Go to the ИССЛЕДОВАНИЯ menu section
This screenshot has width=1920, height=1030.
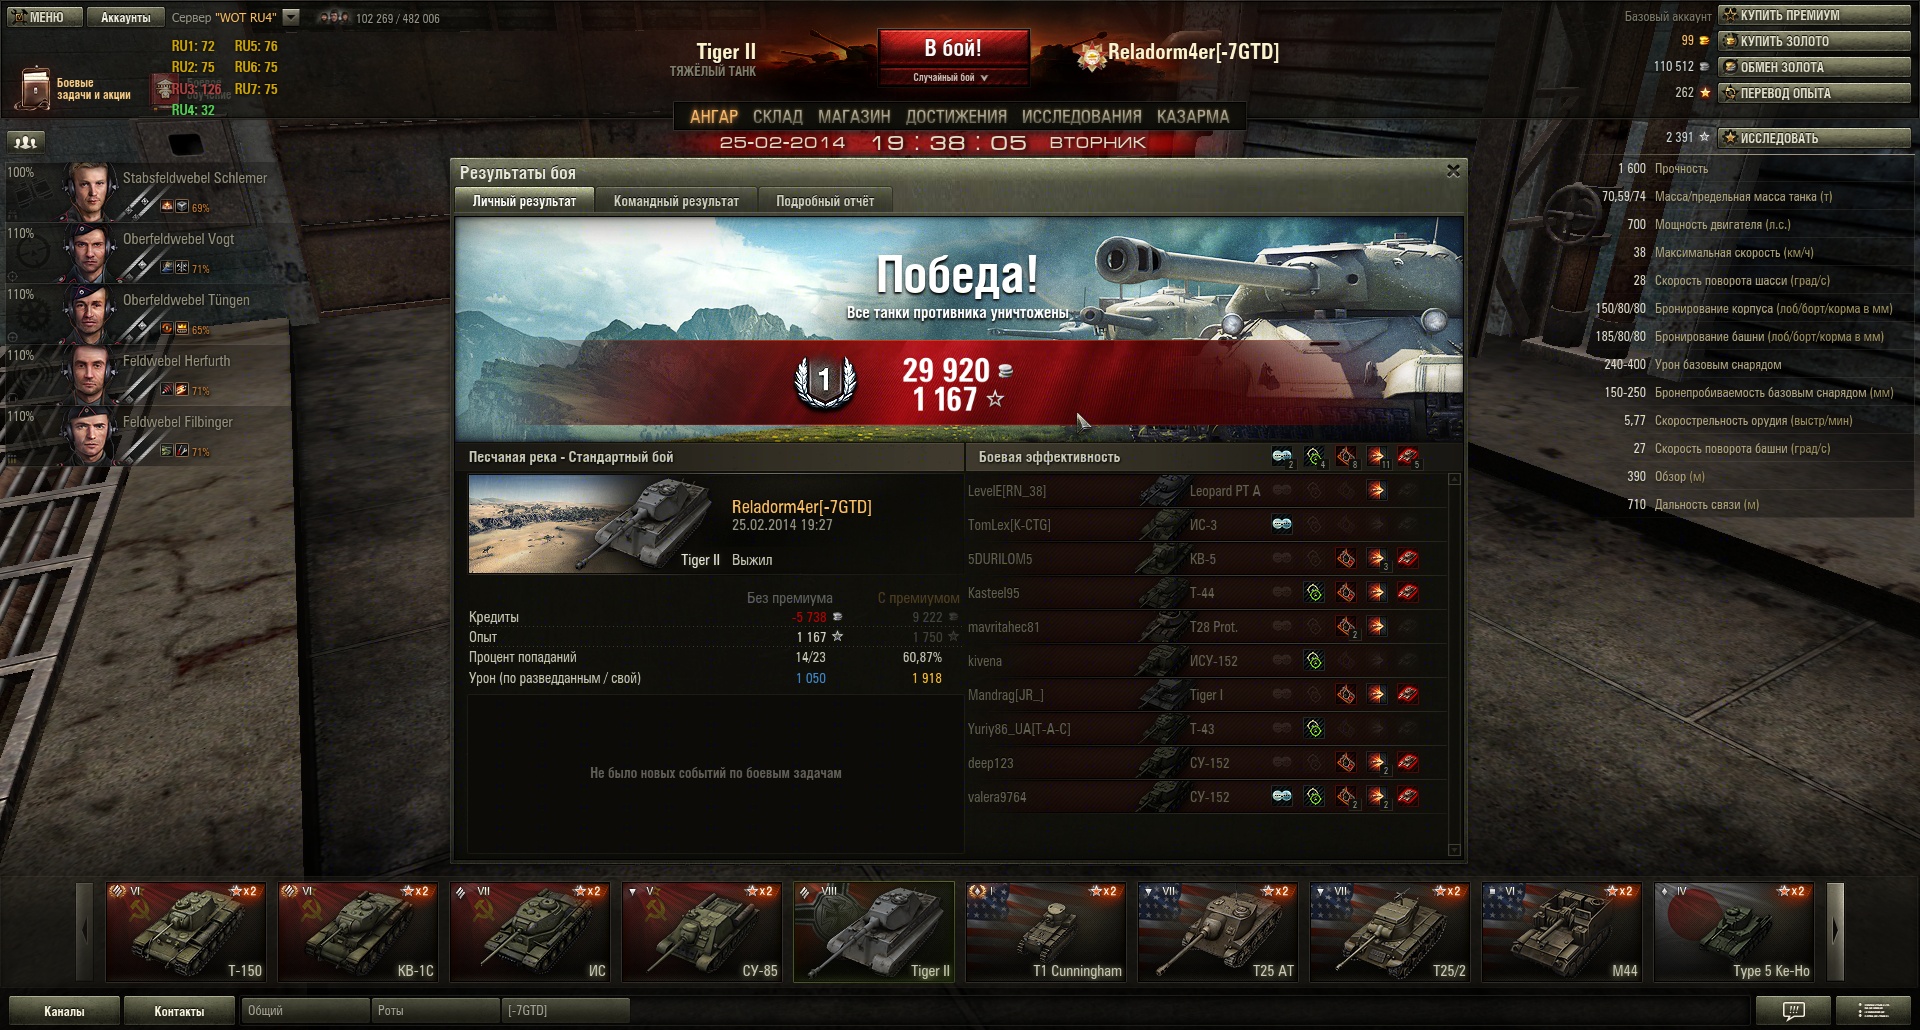[1081, 116]
